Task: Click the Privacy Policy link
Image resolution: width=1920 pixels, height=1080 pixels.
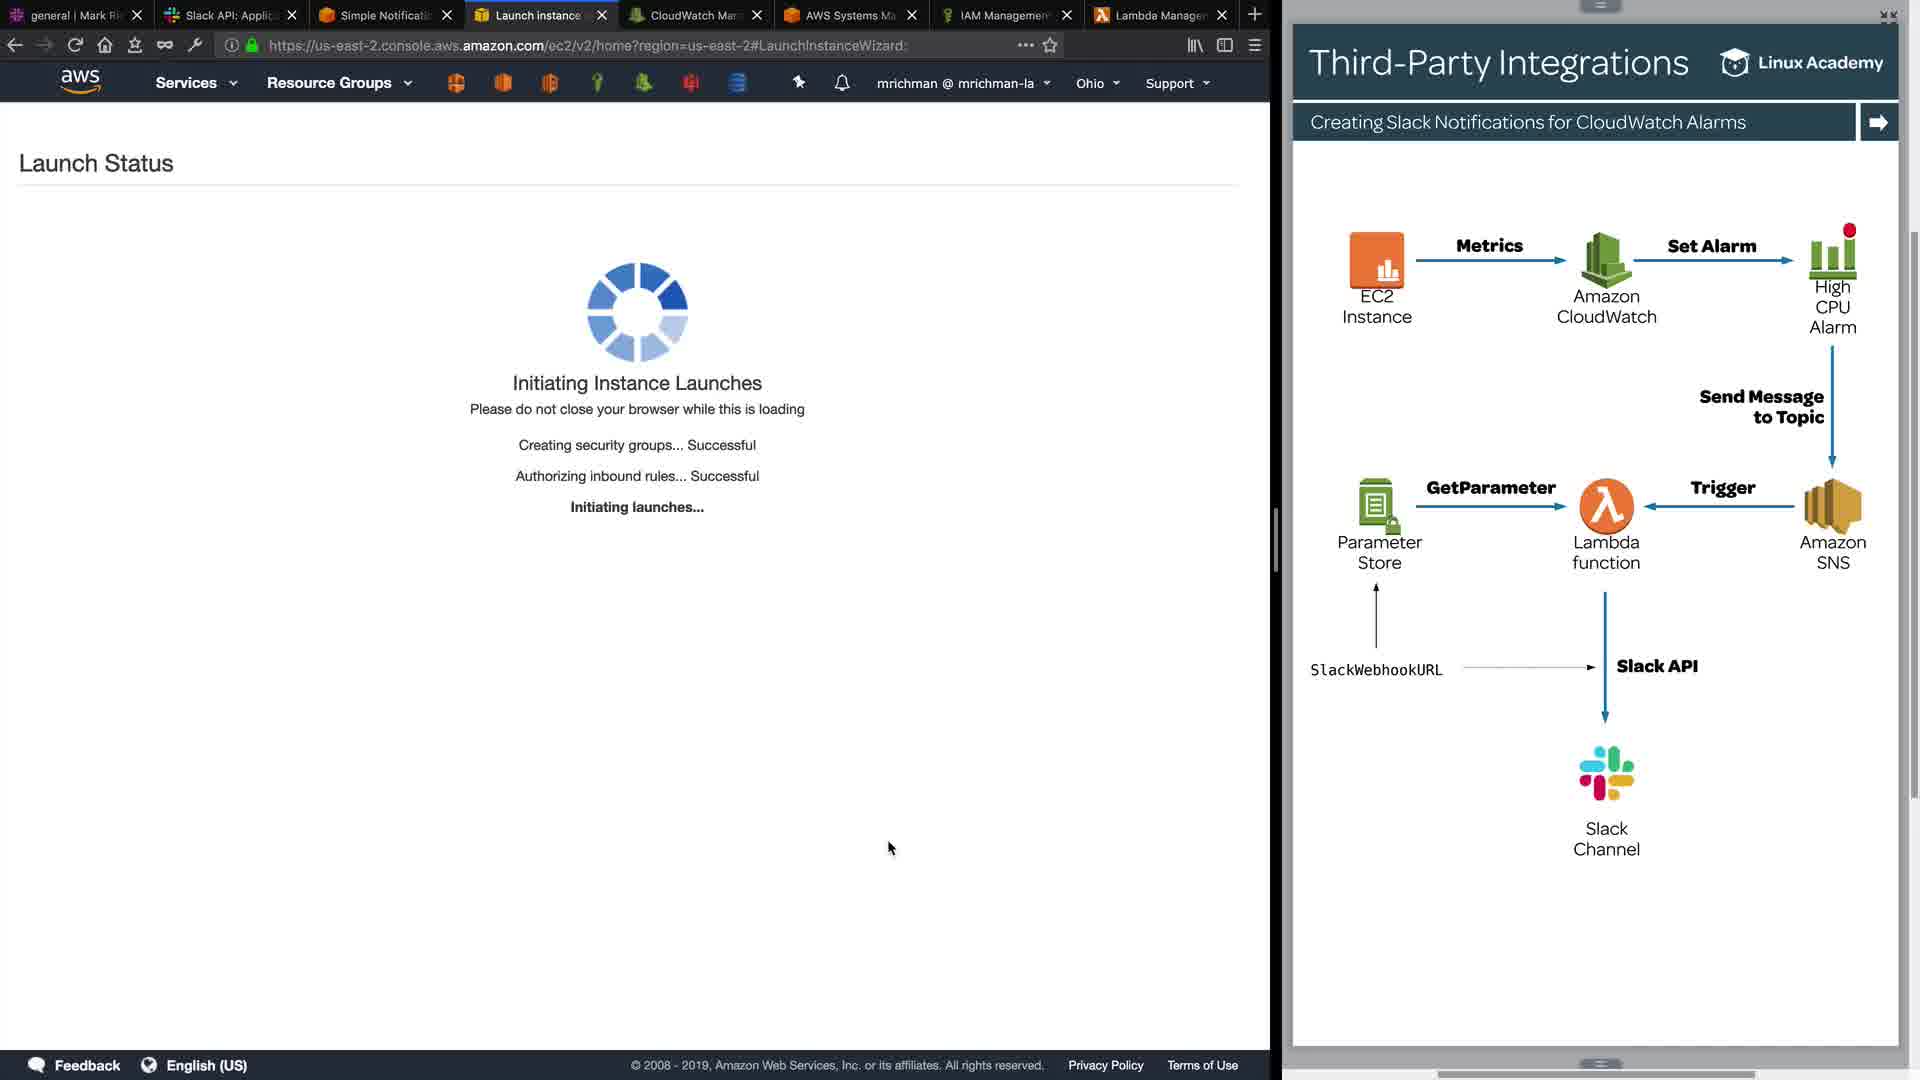Action: coord(1105,1065)
